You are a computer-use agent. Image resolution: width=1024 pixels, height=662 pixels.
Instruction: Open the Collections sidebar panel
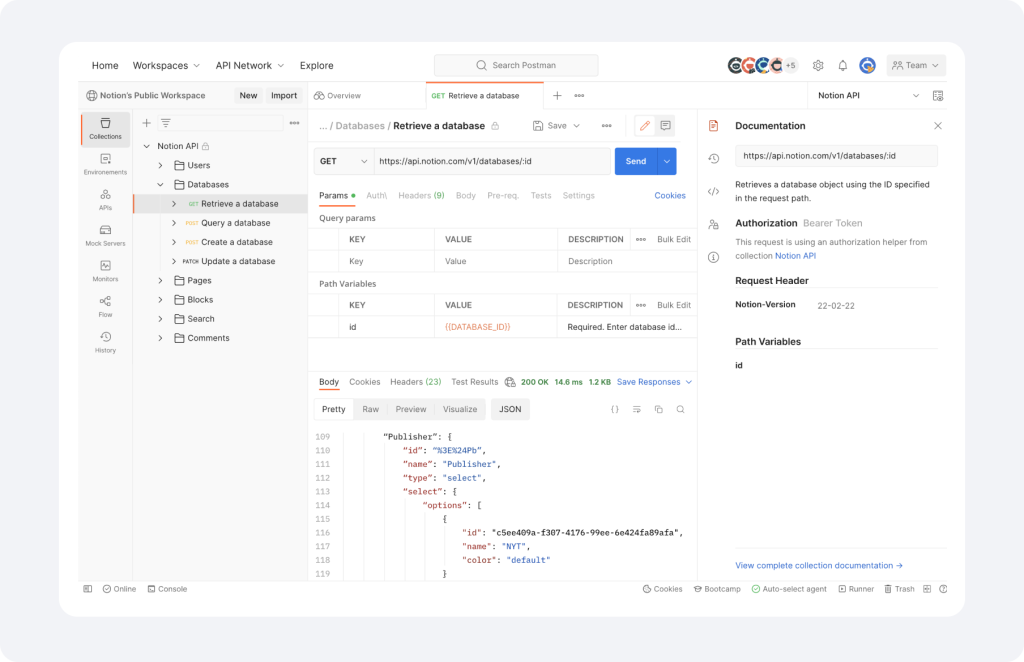(105, 129)
